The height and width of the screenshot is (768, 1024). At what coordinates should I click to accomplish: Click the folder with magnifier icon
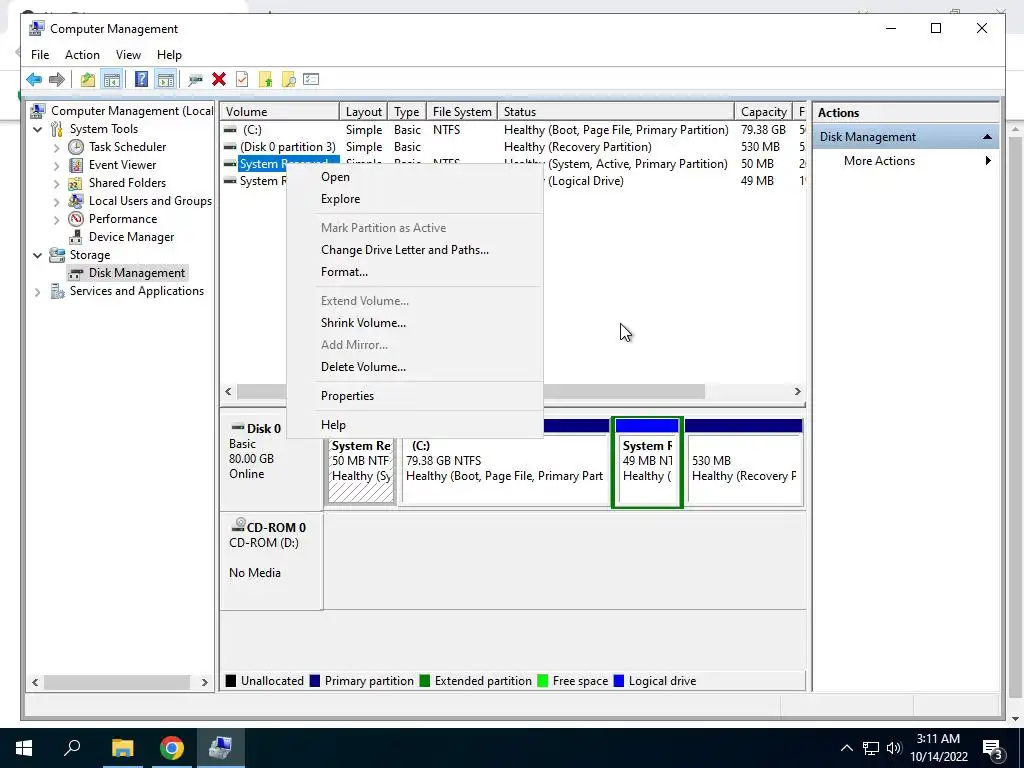pos(288,80)
